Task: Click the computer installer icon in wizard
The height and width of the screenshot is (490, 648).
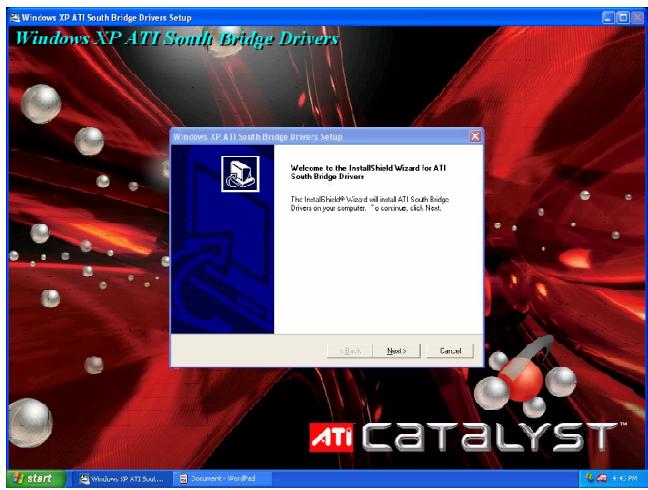Action: pyautogui.click(x=240, y=174)
